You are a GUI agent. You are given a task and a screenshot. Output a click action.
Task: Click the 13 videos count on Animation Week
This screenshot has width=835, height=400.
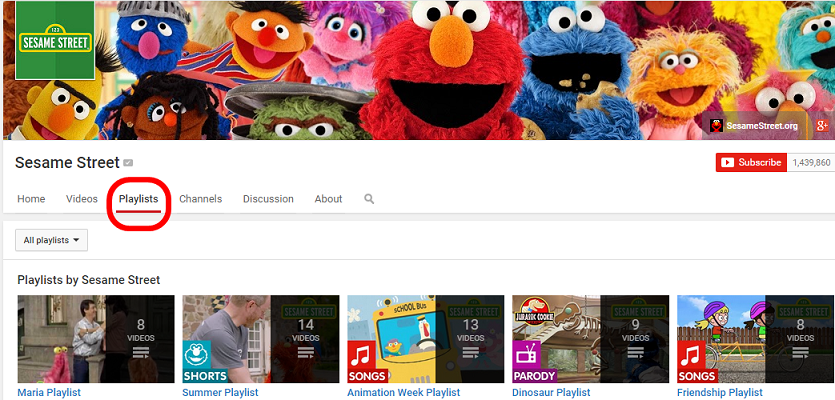[x=471, y=329]
